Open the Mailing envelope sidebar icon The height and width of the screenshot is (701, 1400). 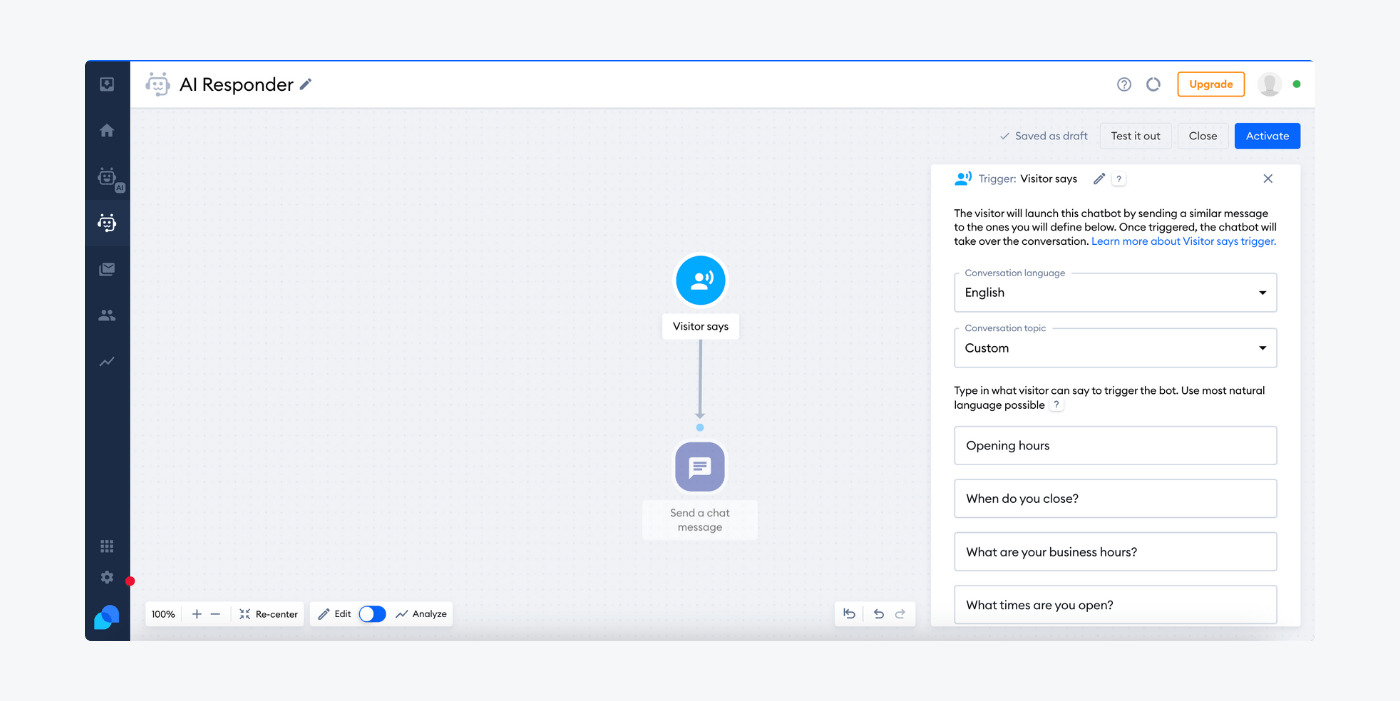(x=107, y=269)
